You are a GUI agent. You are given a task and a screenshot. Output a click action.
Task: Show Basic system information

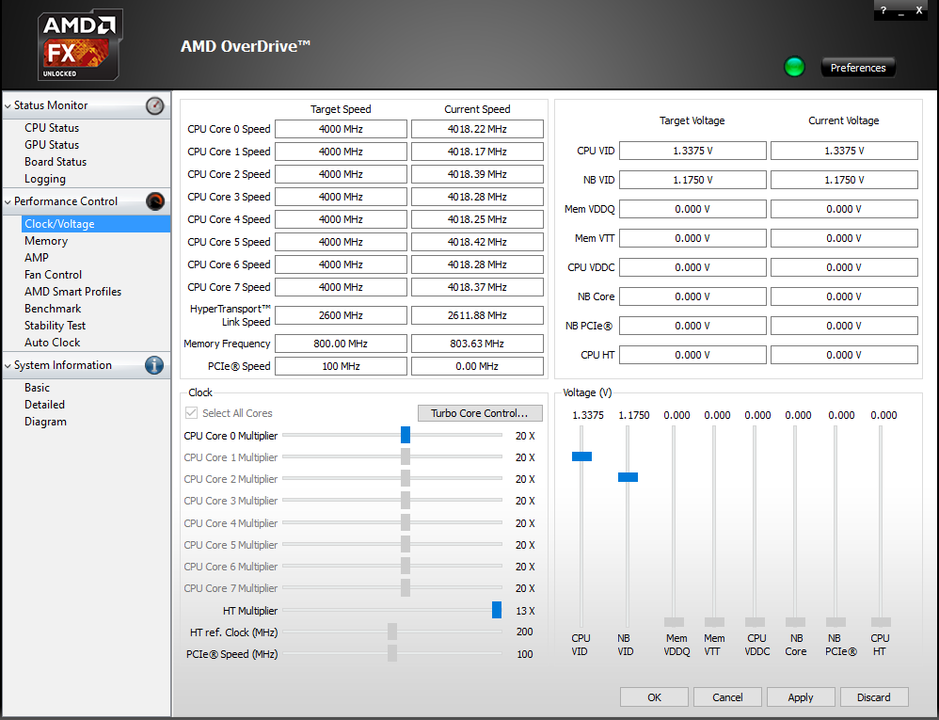click(x=37, y=388)
